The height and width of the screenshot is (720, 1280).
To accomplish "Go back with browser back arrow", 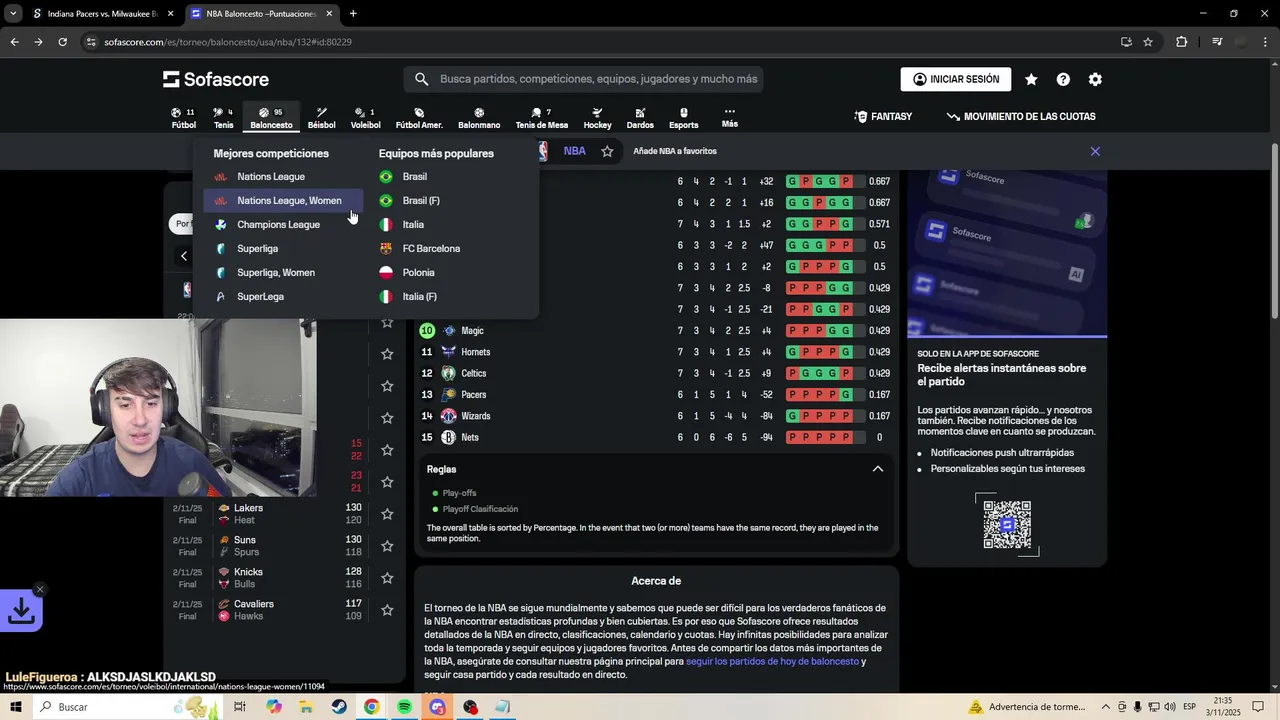I will (x=14, y=42).
